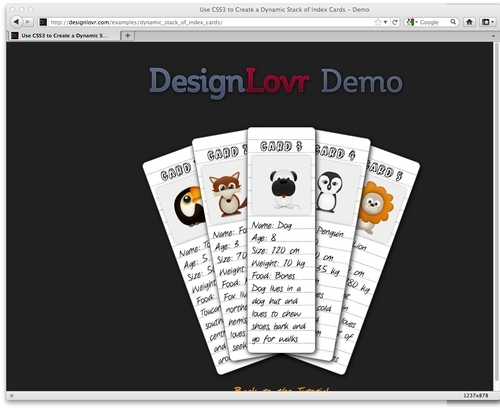The height and width of the screenshot is (409, 500).
Task: Click the browser forward arrow button
Action: [28, 22]
